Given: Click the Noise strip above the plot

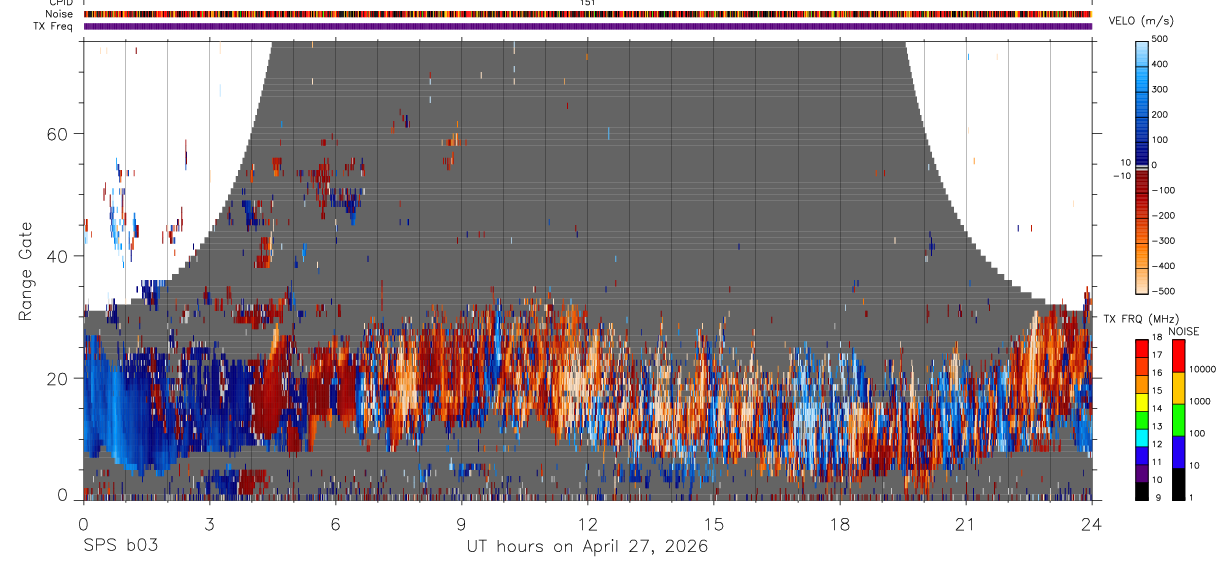Looking at the screenshot, I should coord(588,14).
